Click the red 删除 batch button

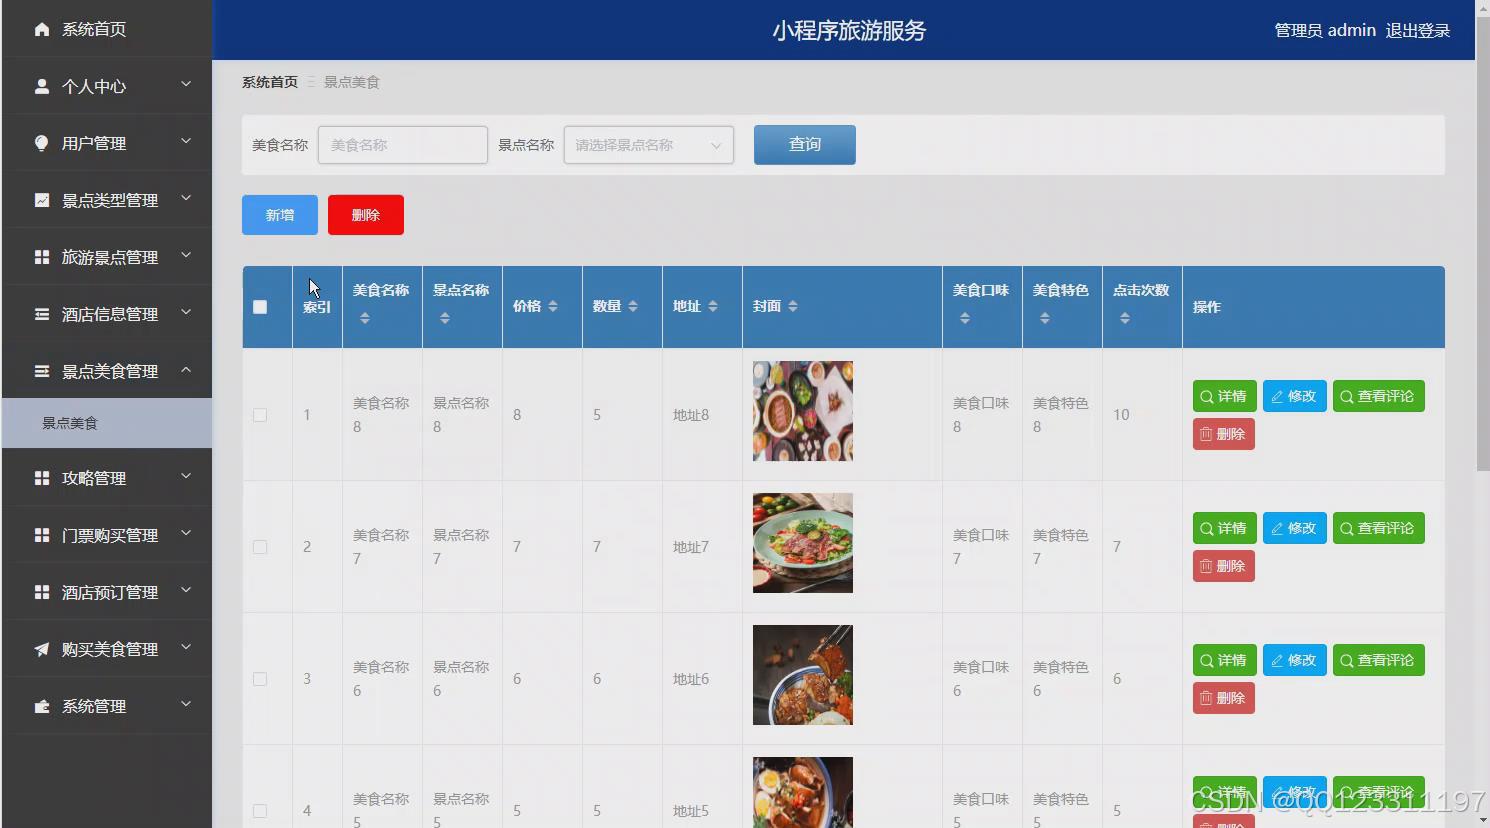[366, 215]
